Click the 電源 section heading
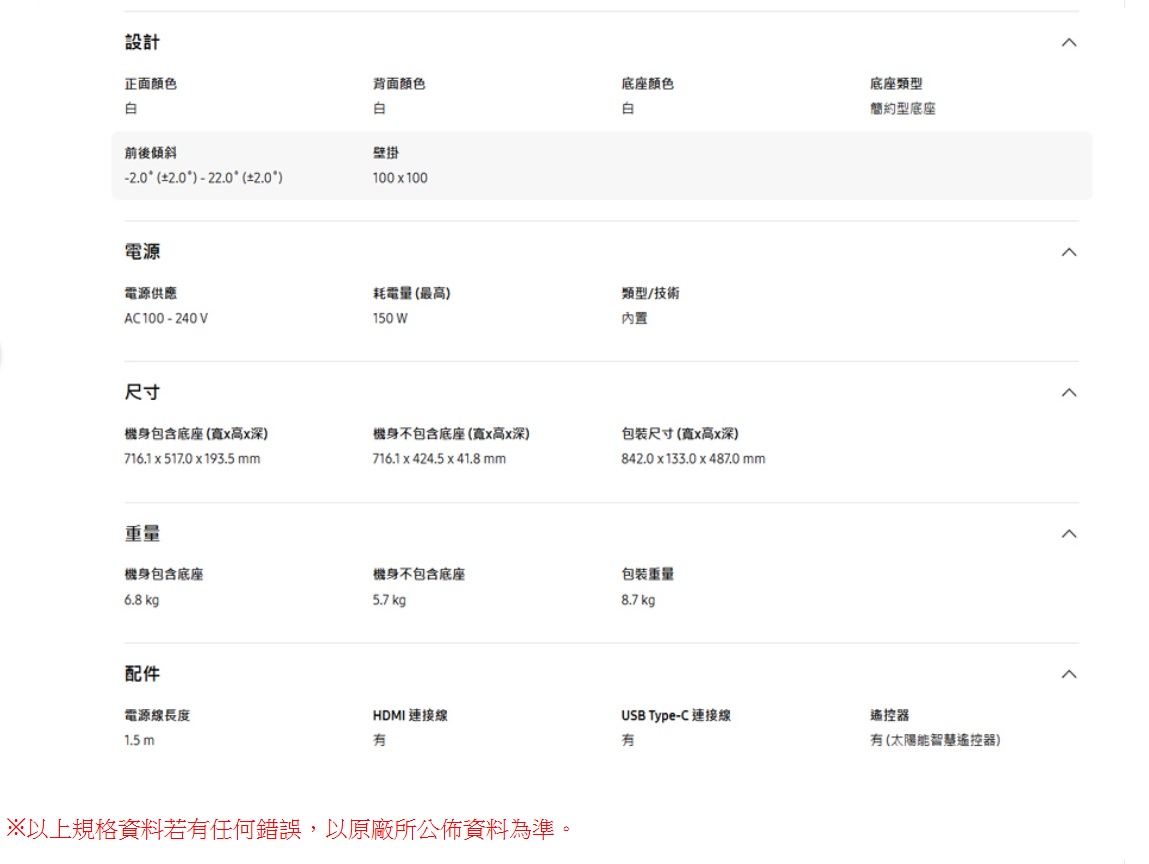The image size is (1149, 864). tap(142, 252)
